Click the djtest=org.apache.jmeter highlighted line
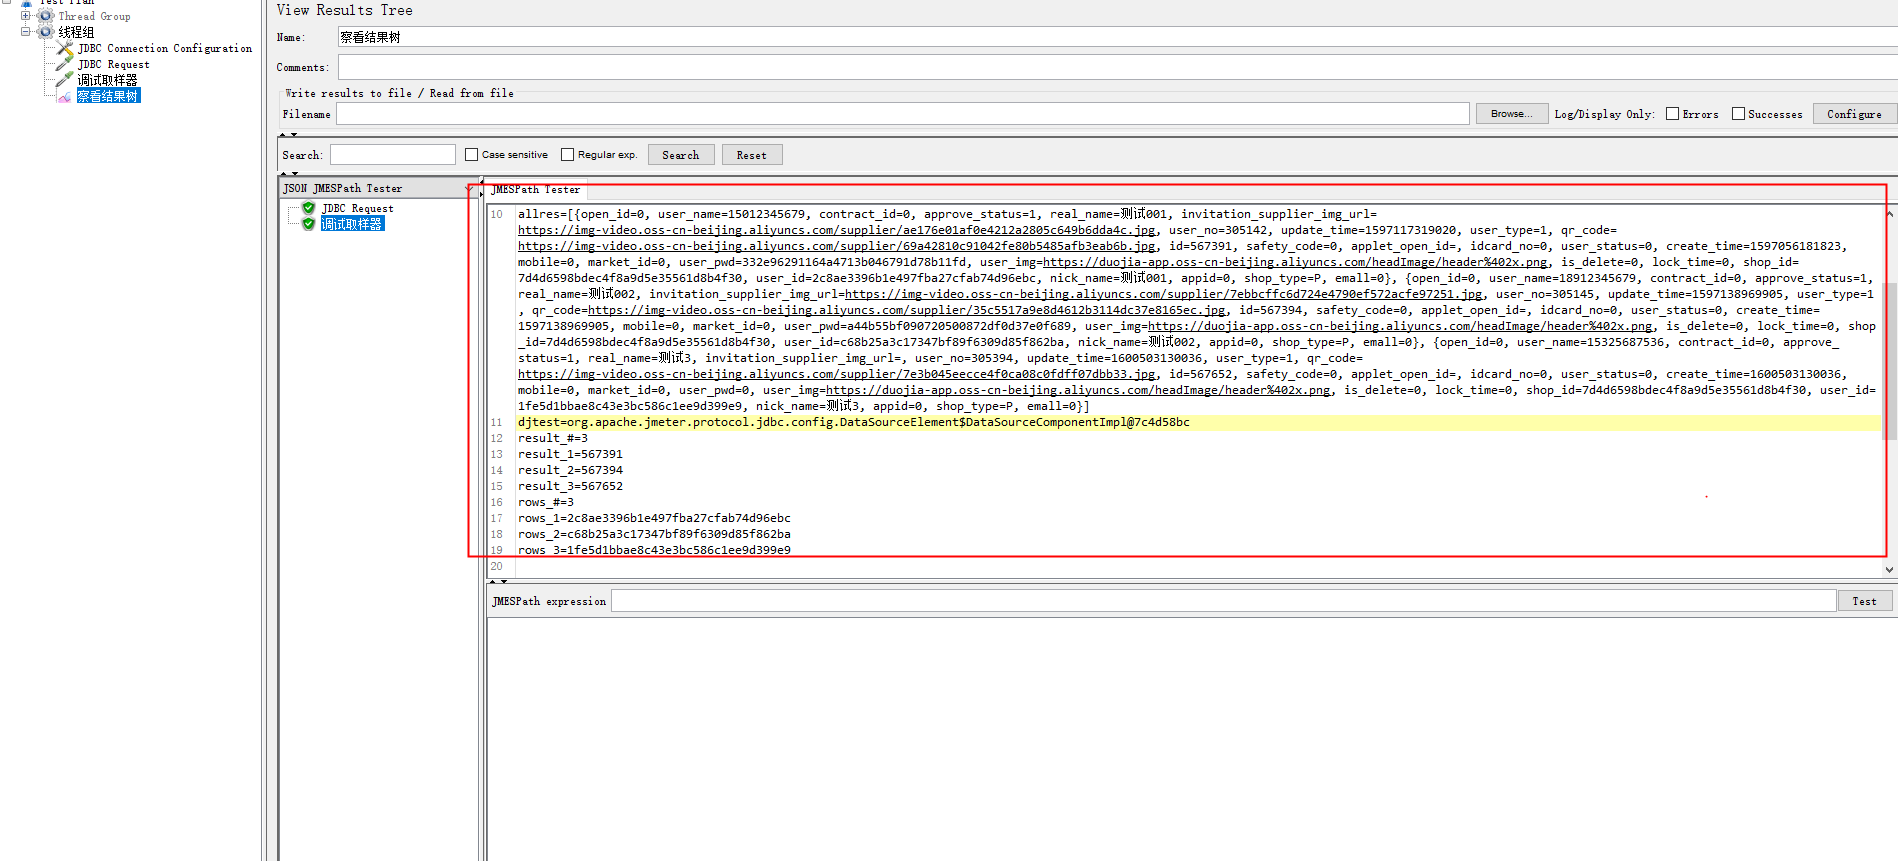 point(854,422)
